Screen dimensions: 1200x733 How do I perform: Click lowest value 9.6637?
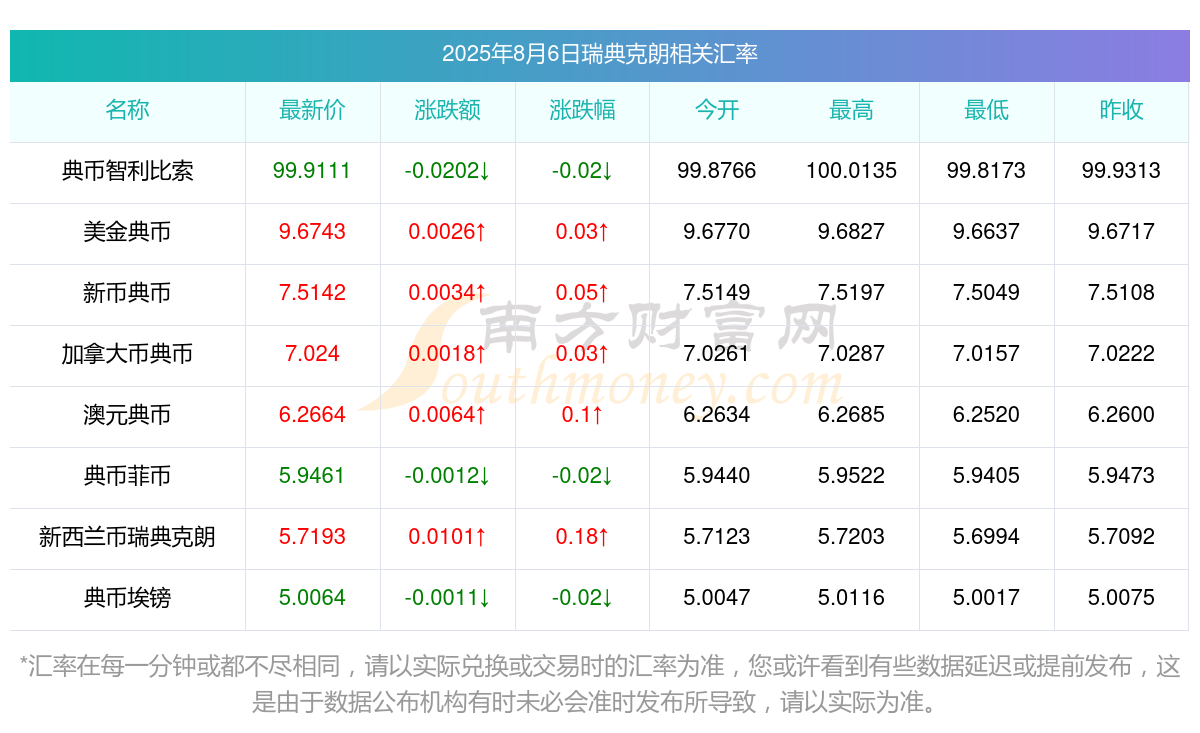(x=986, y=232)
